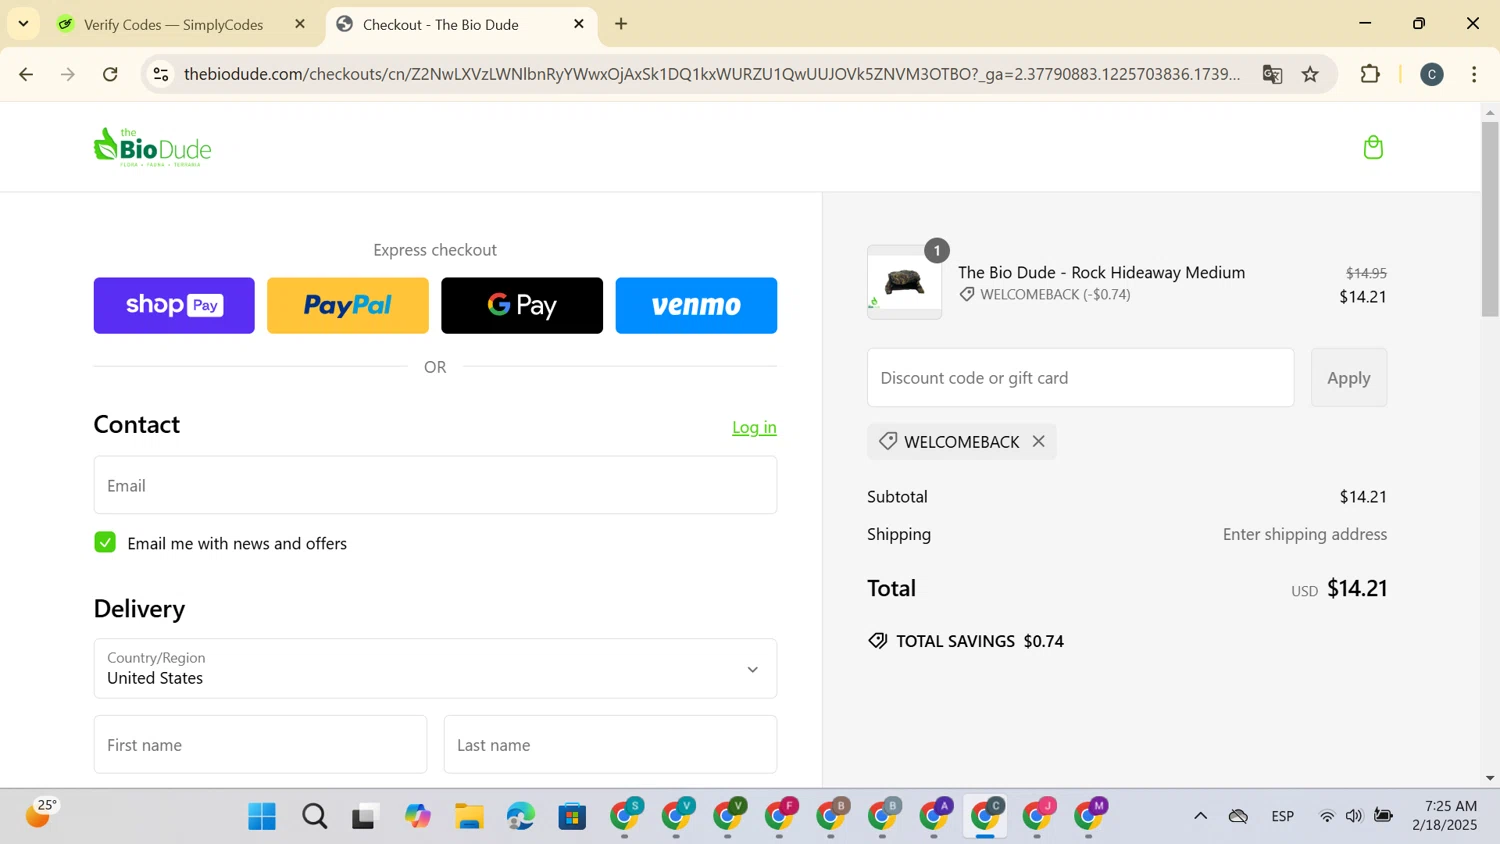Open Microsoft Store from taskbar

[x=572, y=817]
